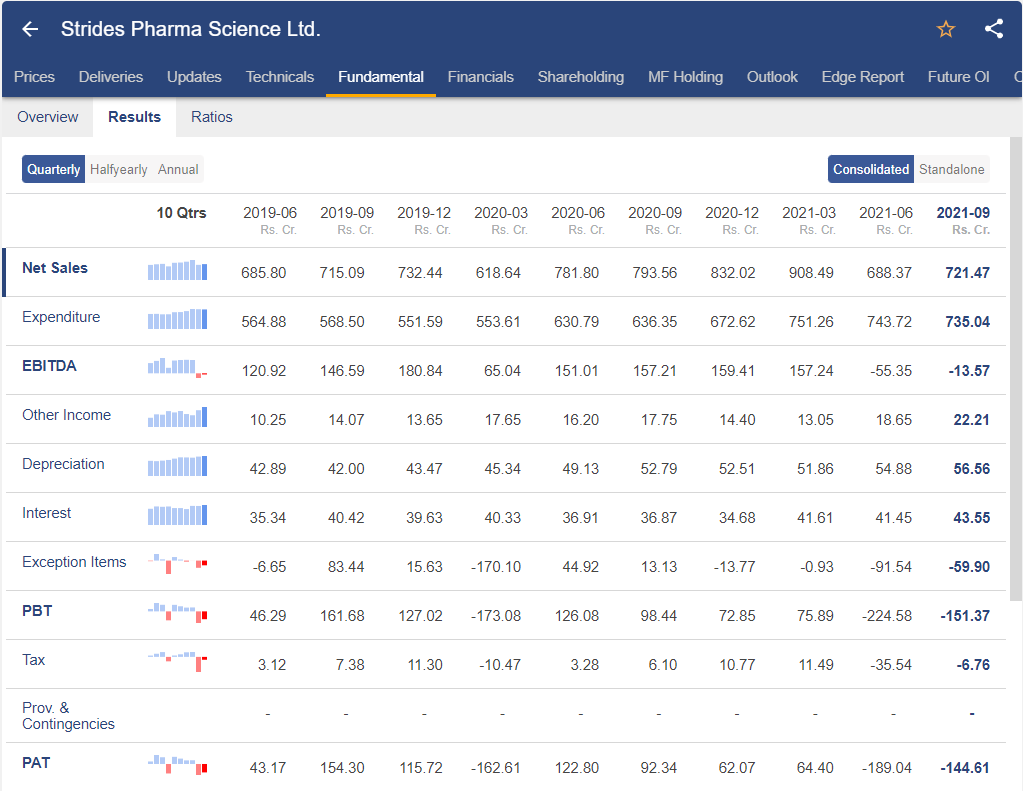The image size is (1023, 791).
Task: Click Other Income value 17.75
Action: (x=659, y=420)
